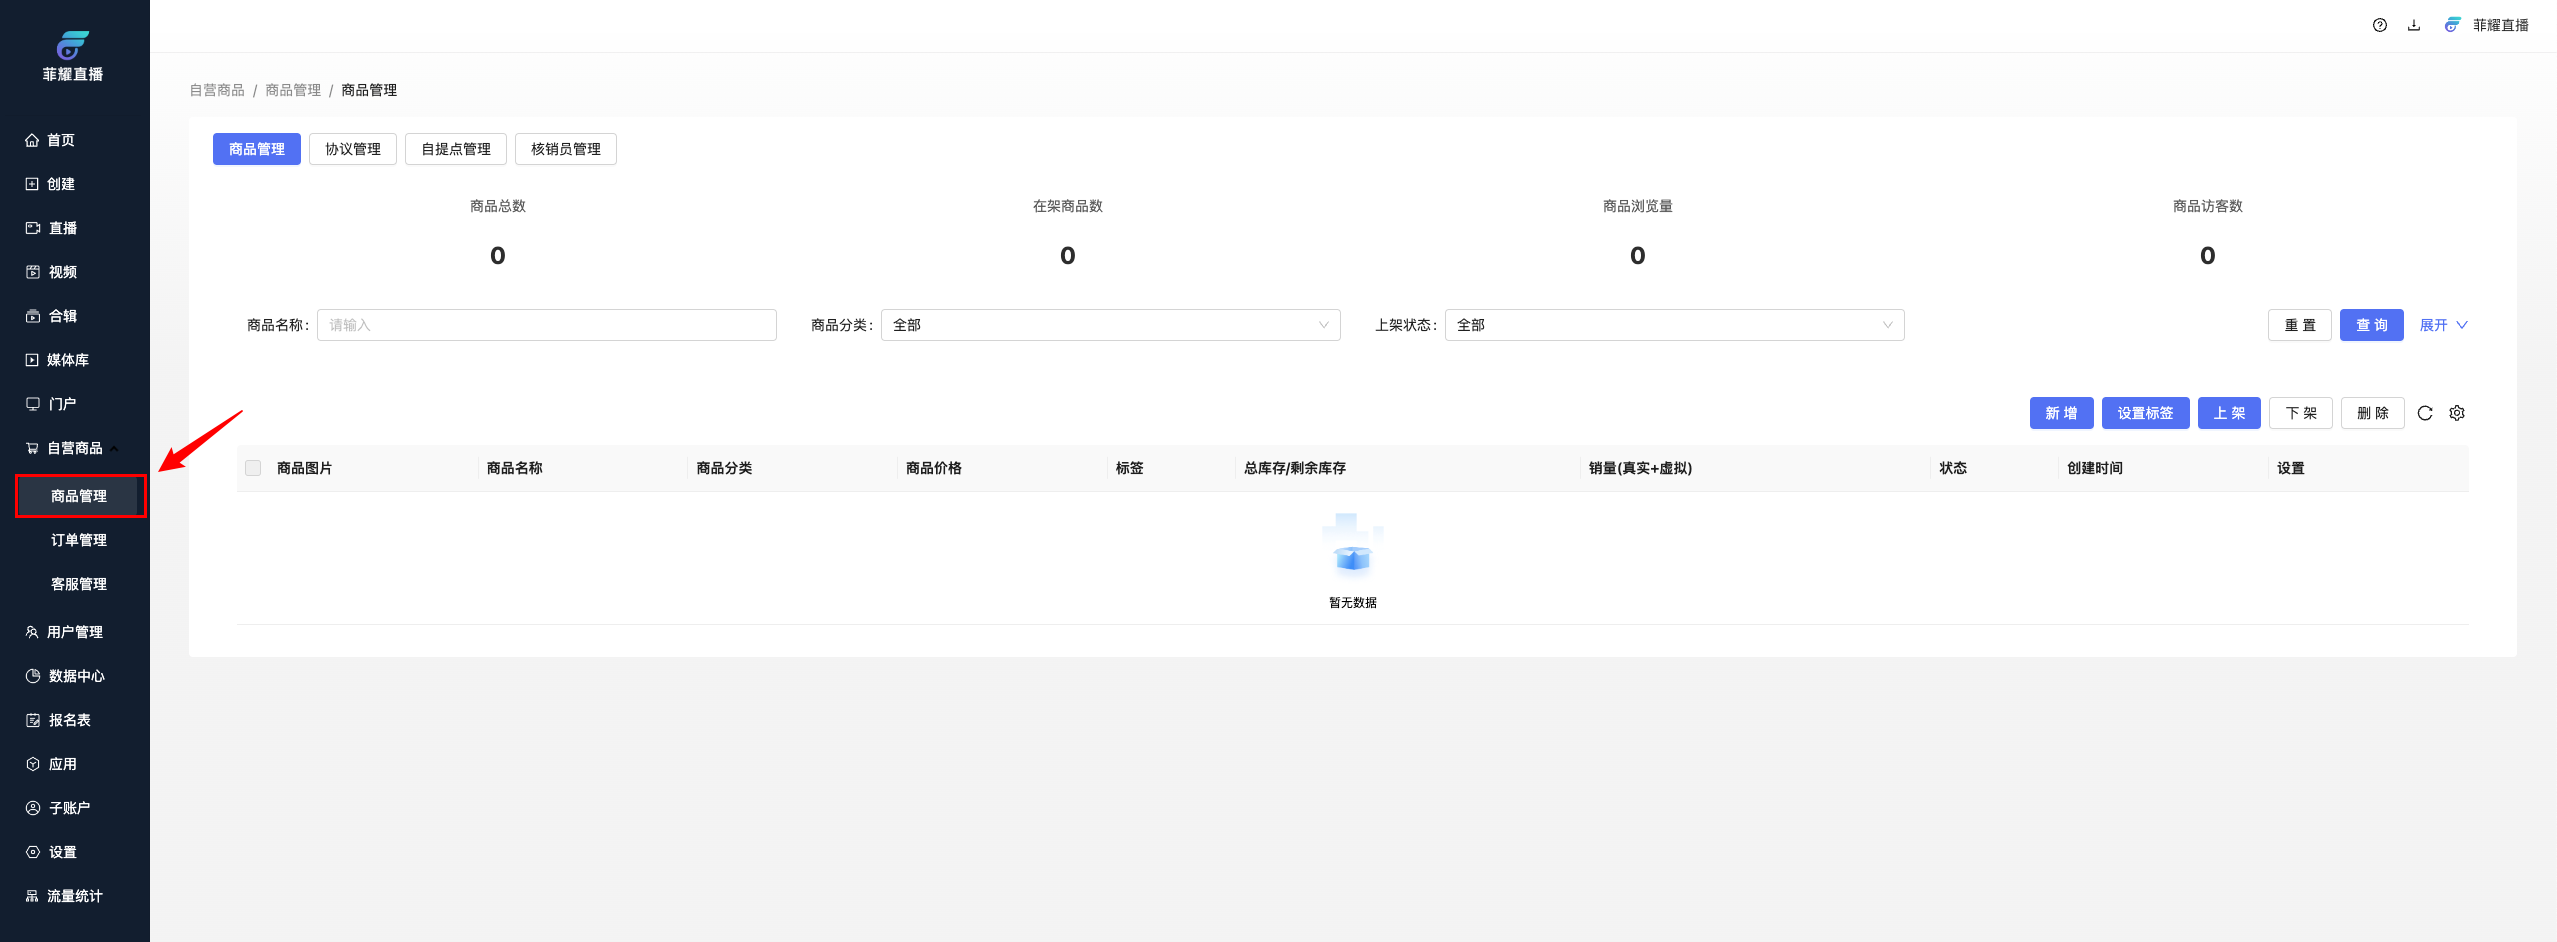Open 媒体库 in the sidebar
The width and height of the screenshot is (2557, 942).
[67, 360]
